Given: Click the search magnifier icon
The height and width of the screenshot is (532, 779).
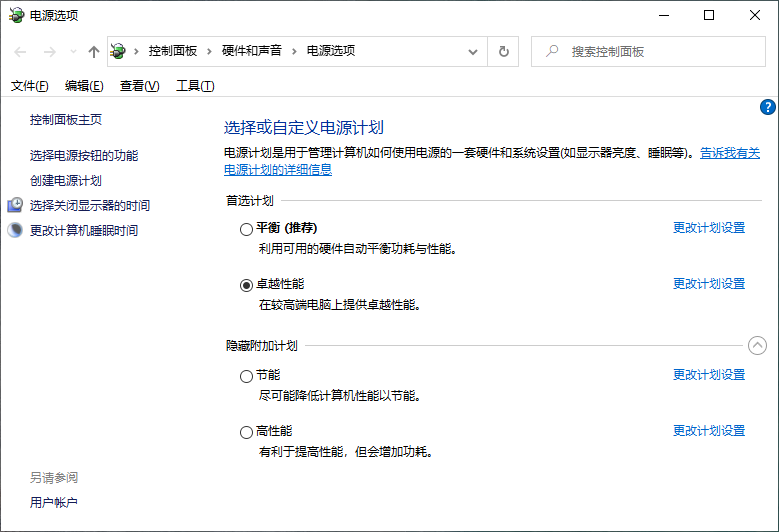Looking at the screenshot, I should click(552, 51).
